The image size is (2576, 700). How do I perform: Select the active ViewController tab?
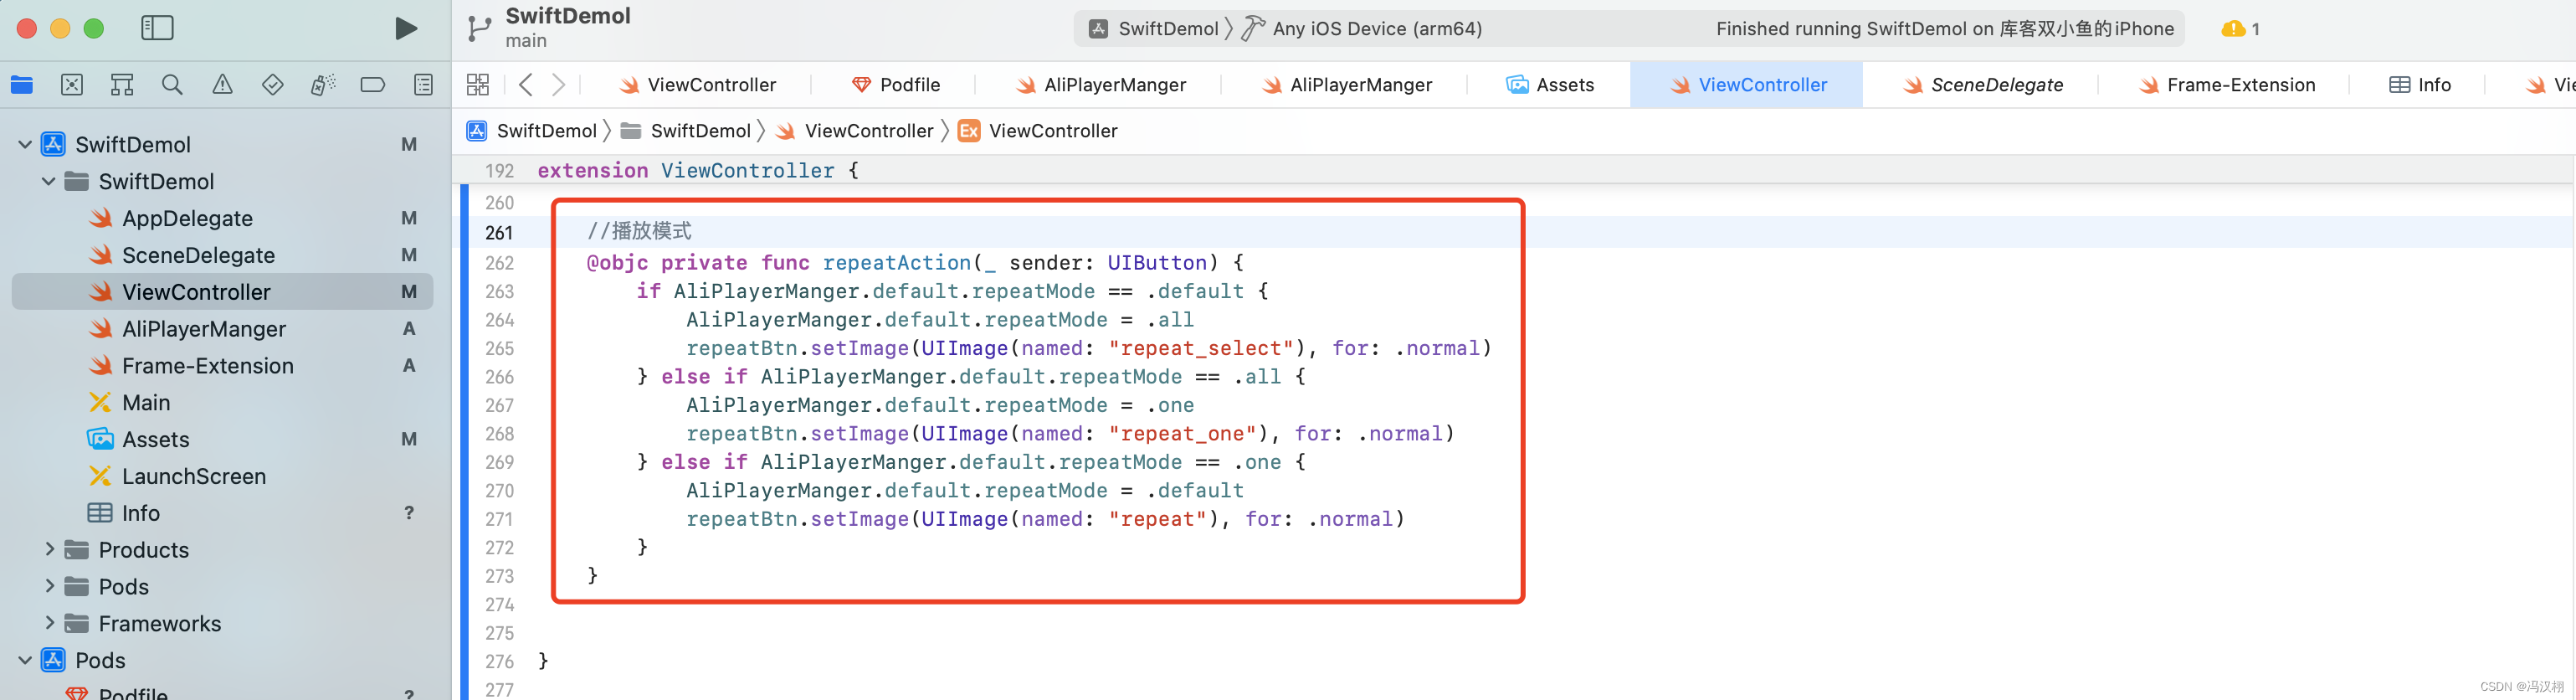tap(1748, 85)
